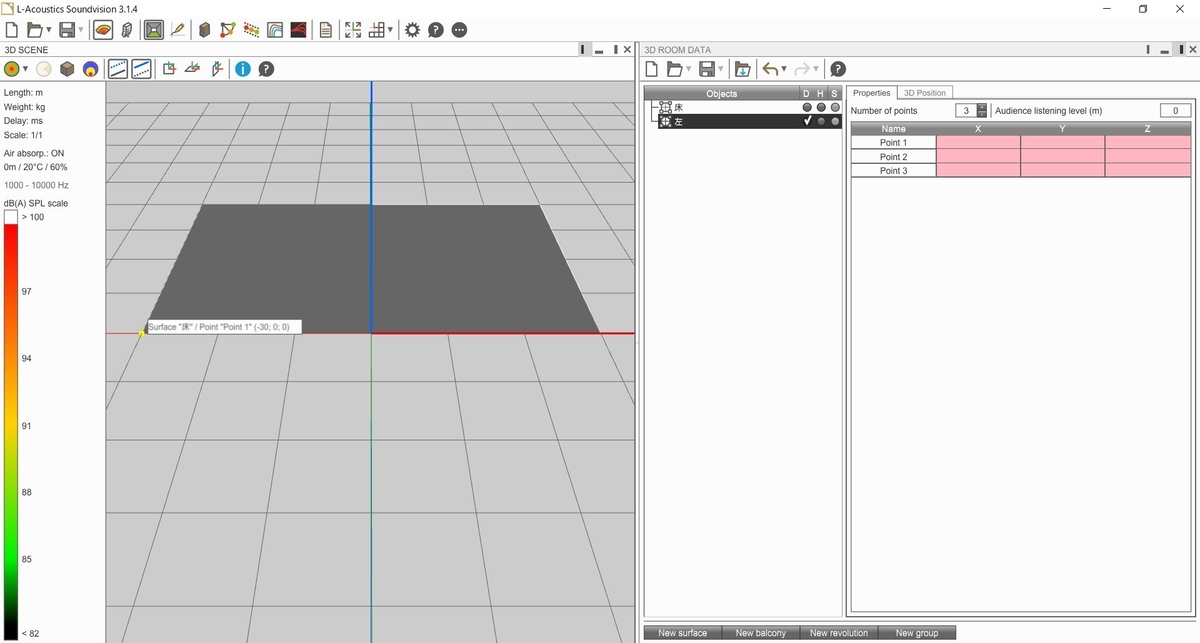Expand the SPL mapping dropdown arrow
1200x643 pixels.
tap(25, 70)
